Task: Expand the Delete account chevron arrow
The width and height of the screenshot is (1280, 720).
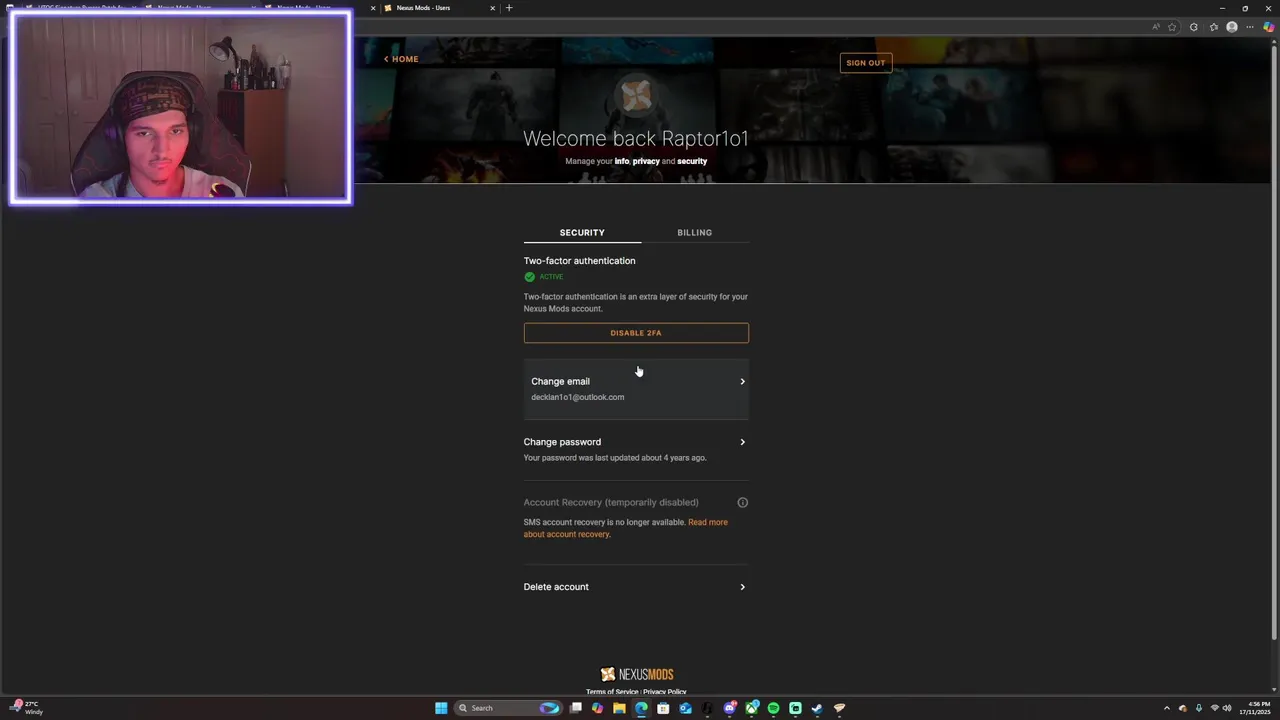Action: (x=742, y=587)
